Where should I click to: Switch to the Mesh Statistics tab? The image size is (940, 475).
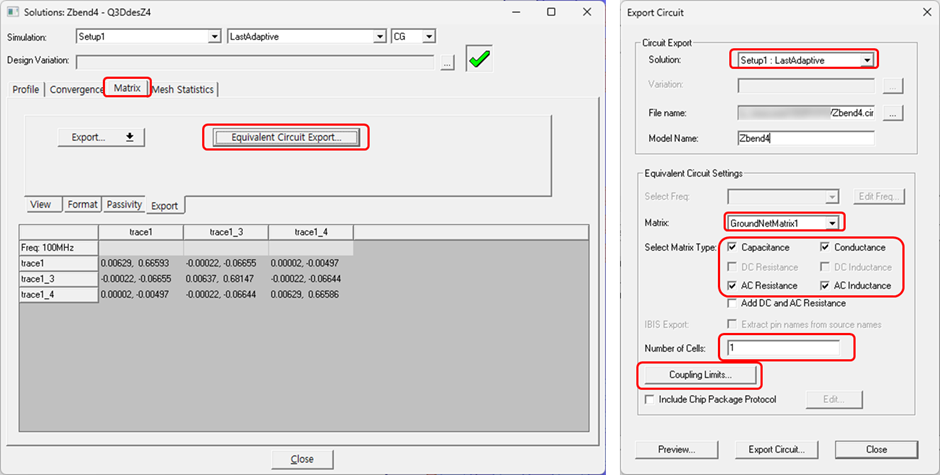click(183, 90)
